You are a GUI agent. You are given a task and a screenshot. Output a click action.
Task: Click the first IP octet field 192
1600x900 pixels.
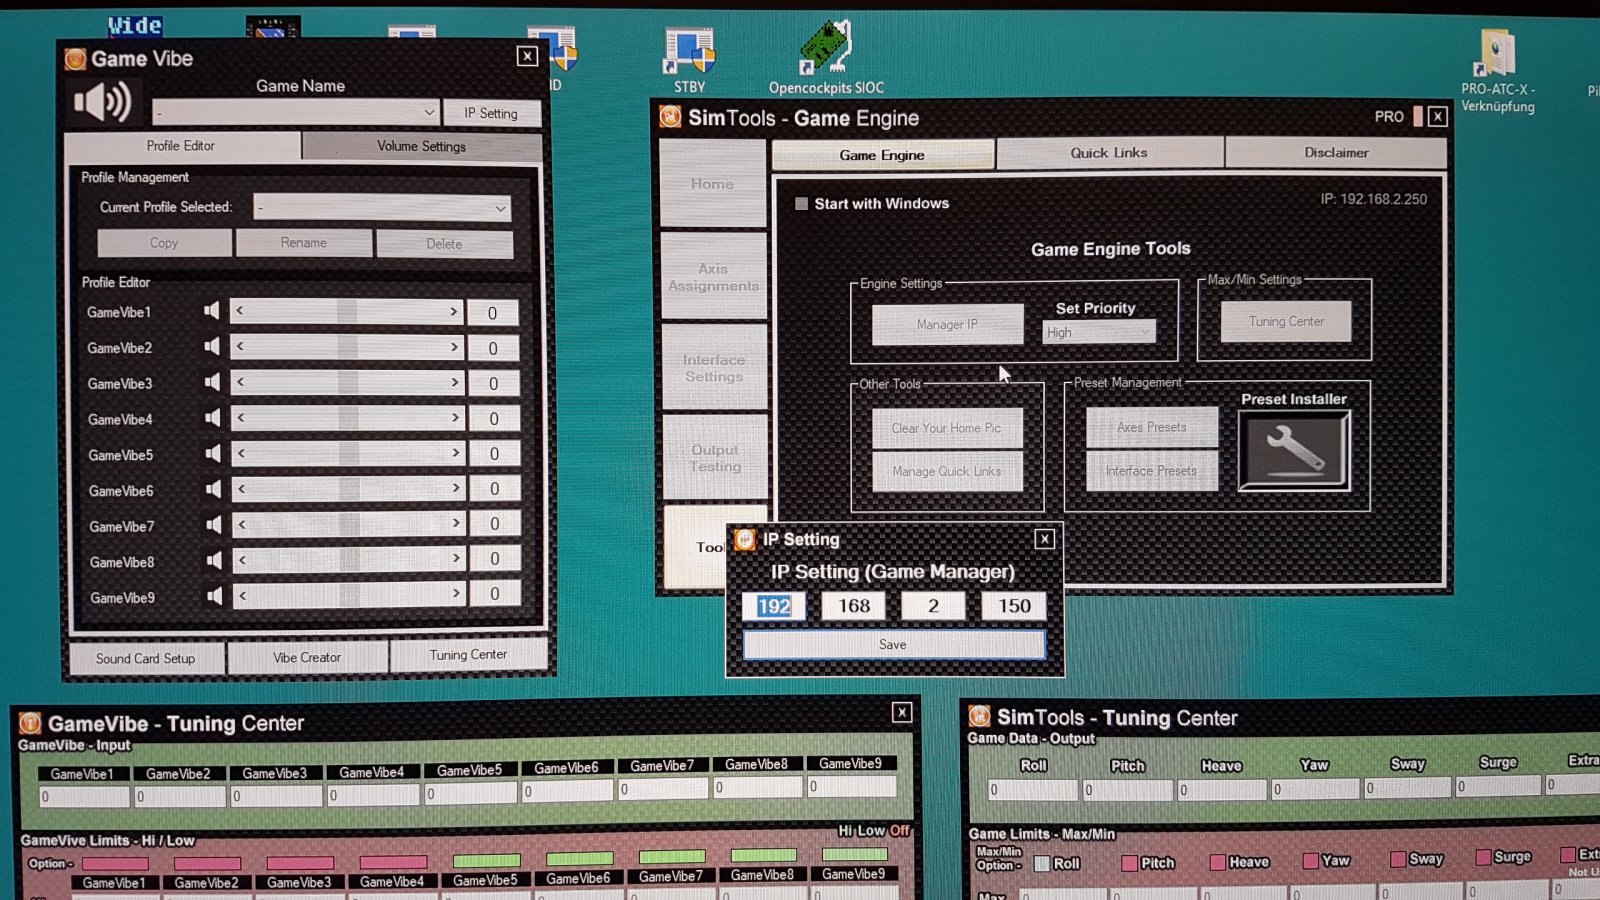point(774,606)
